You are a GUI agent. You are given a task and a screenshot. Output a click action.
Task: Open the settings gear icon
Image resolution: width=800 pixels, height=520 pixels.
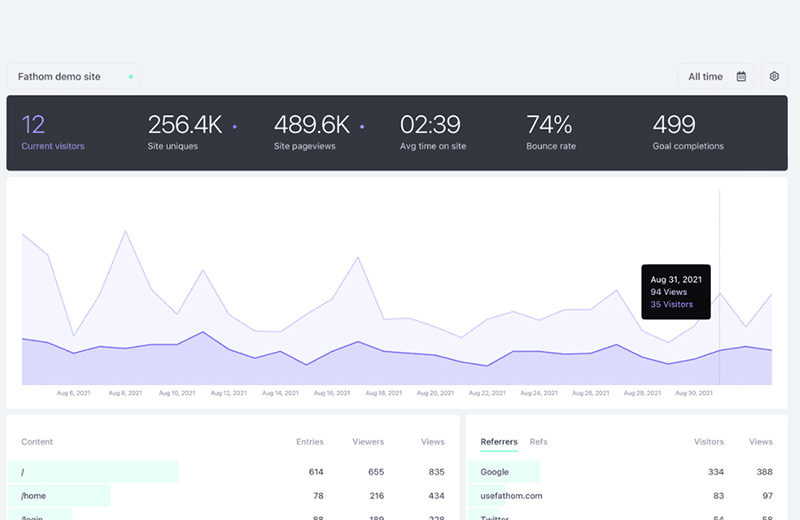[774, 77]
